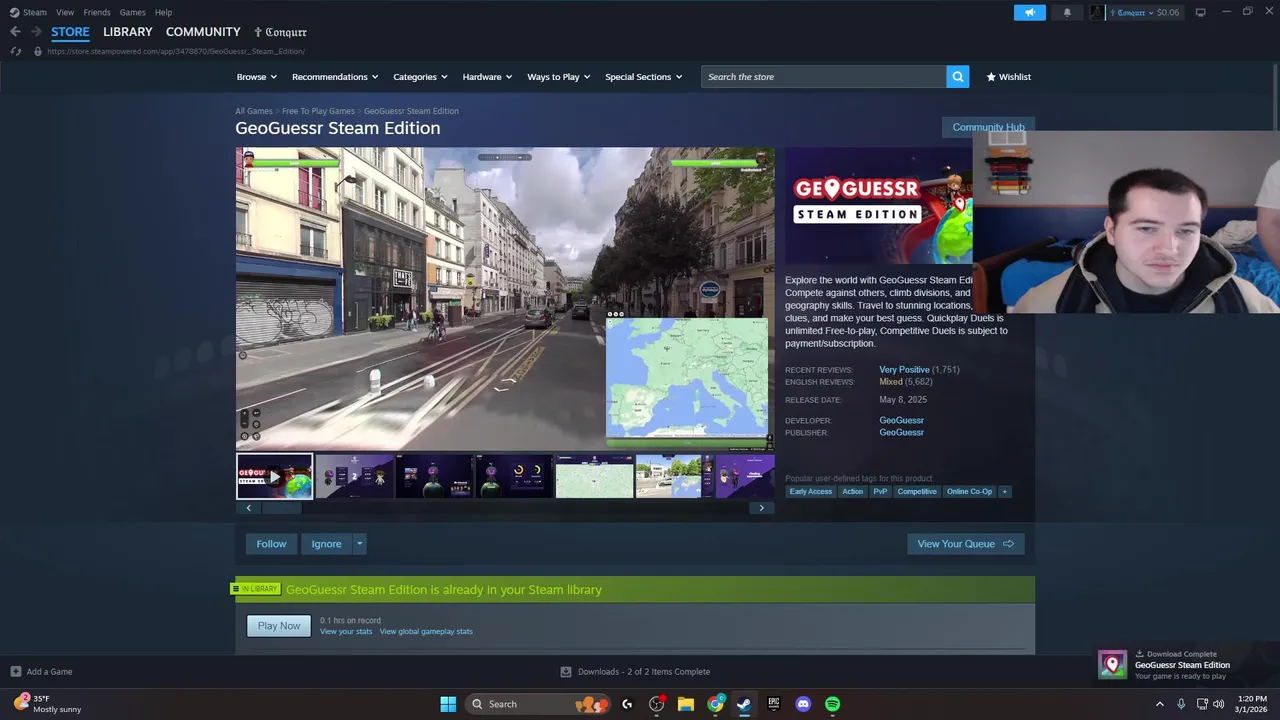The height and width of the screenshot is (720, 1280).
Task: Open View your stats link
Action: [346, 631]
